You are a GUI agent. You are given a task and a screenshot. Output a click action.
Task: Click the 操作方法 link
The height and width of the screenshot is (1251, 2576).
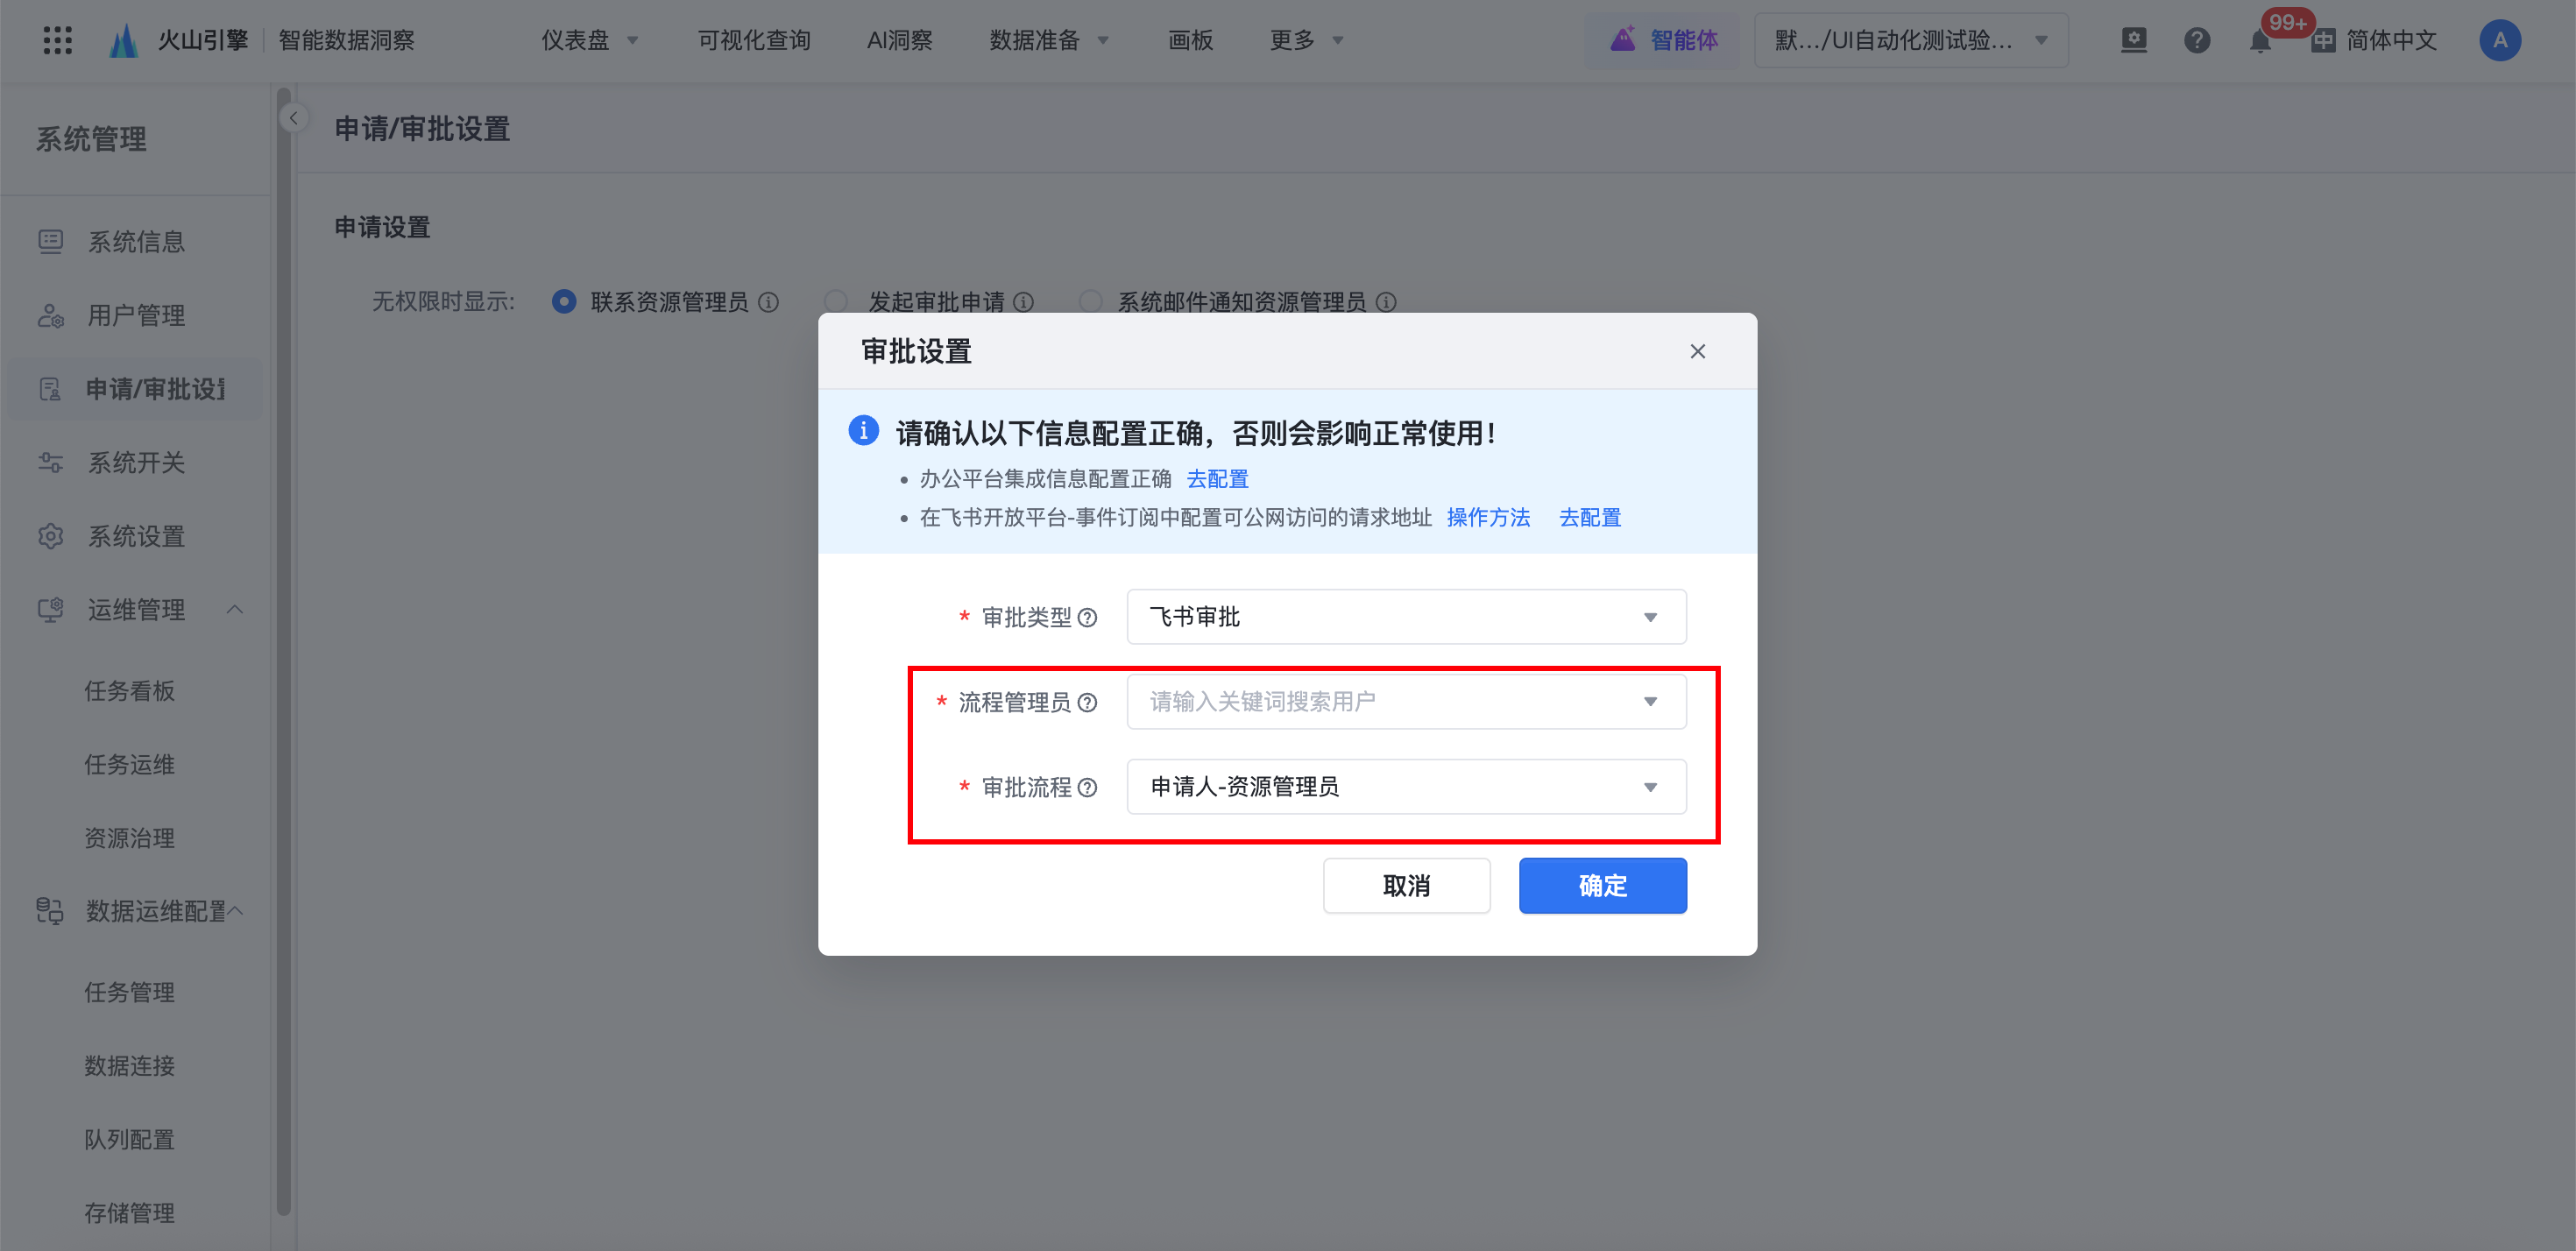coord(1488,518)
